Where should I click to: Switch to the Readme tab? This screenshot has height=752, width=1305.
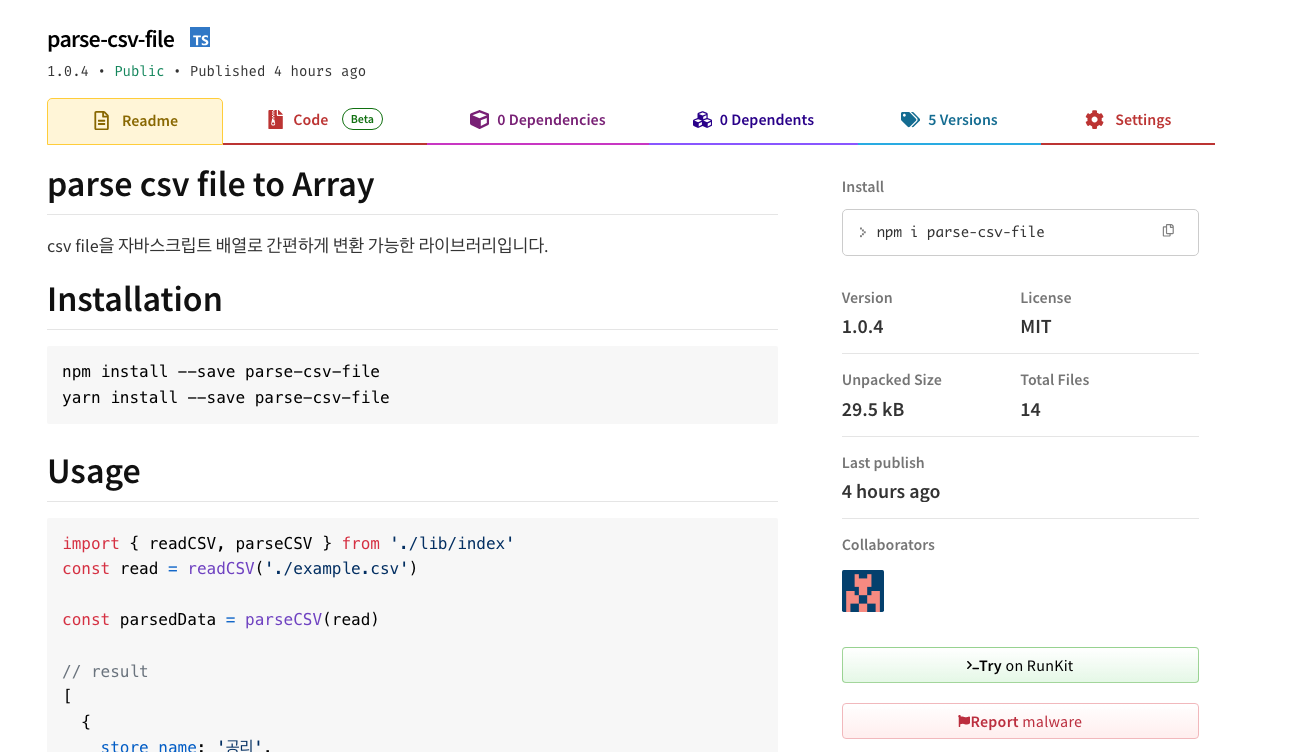tap(135, 121)
